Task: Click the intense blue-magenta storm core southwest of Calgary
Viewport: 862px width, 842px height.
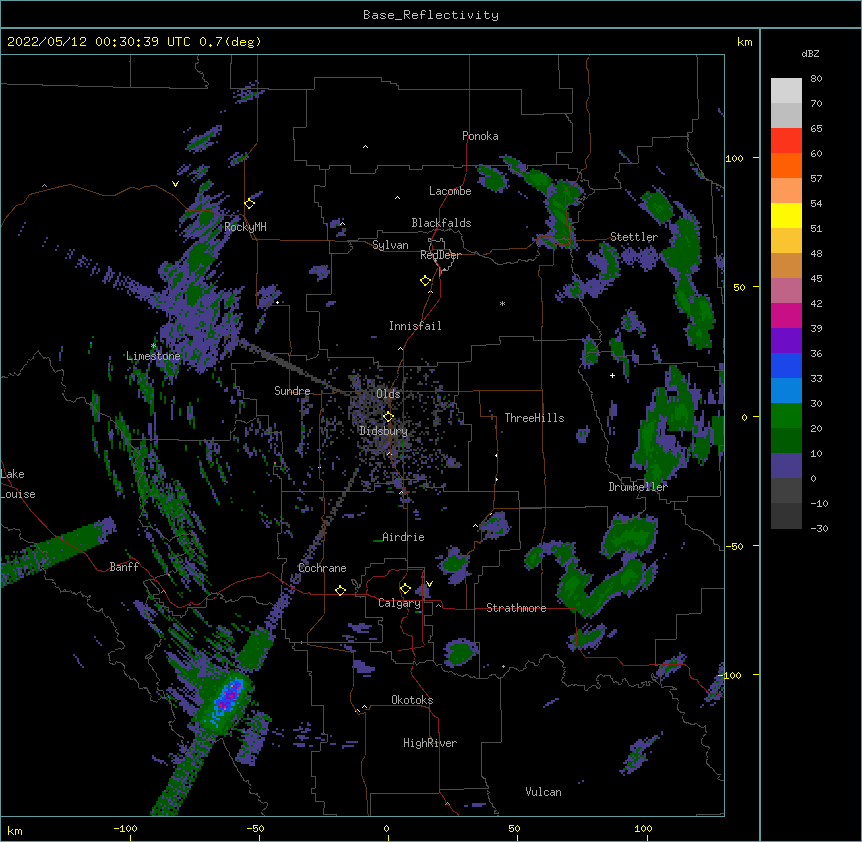Action: (229, 697)
